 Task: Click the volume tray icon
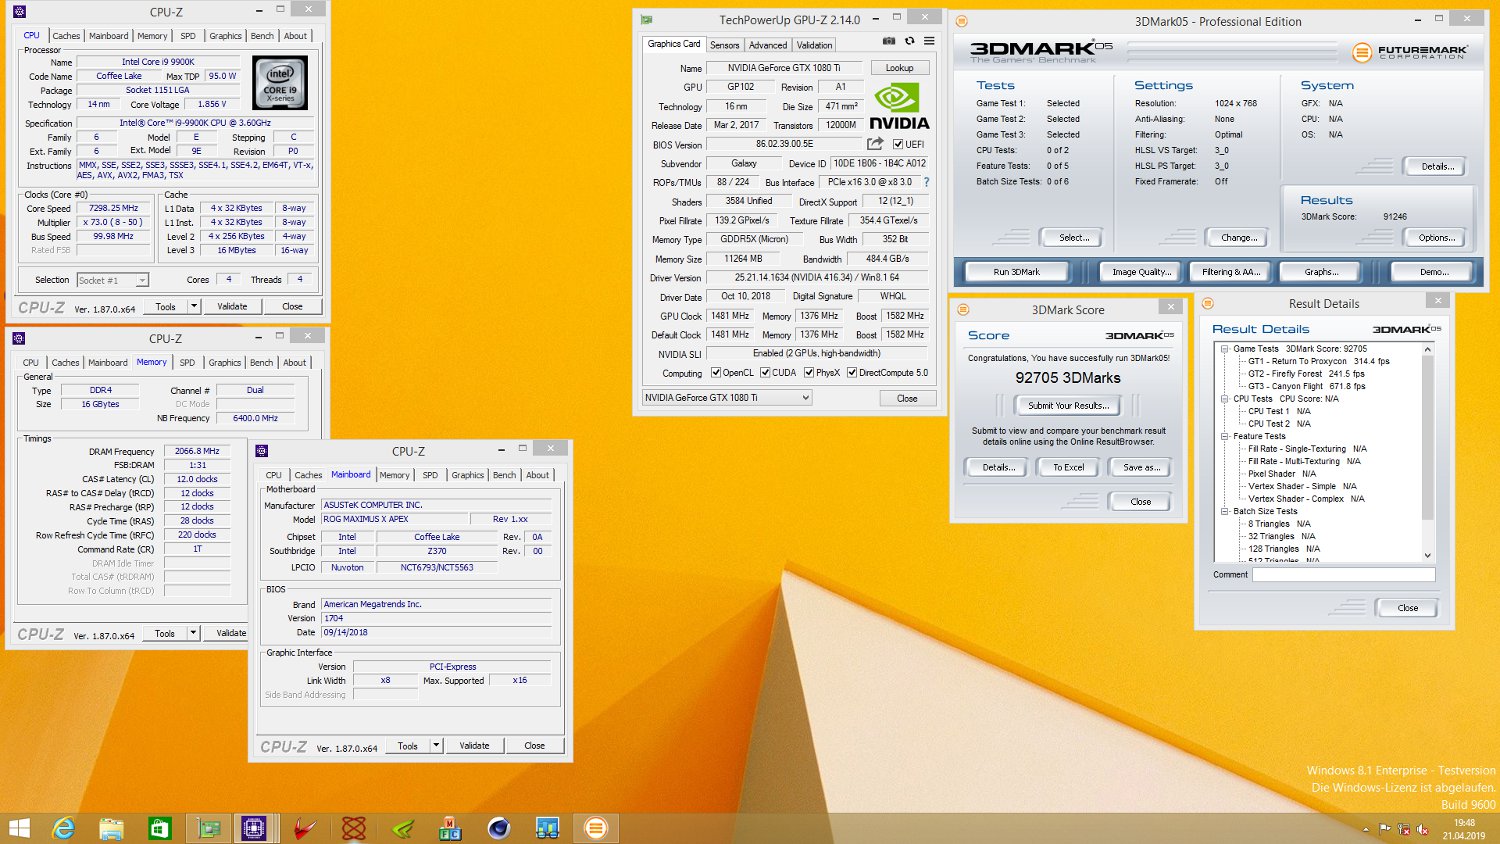pos(1422,829)
